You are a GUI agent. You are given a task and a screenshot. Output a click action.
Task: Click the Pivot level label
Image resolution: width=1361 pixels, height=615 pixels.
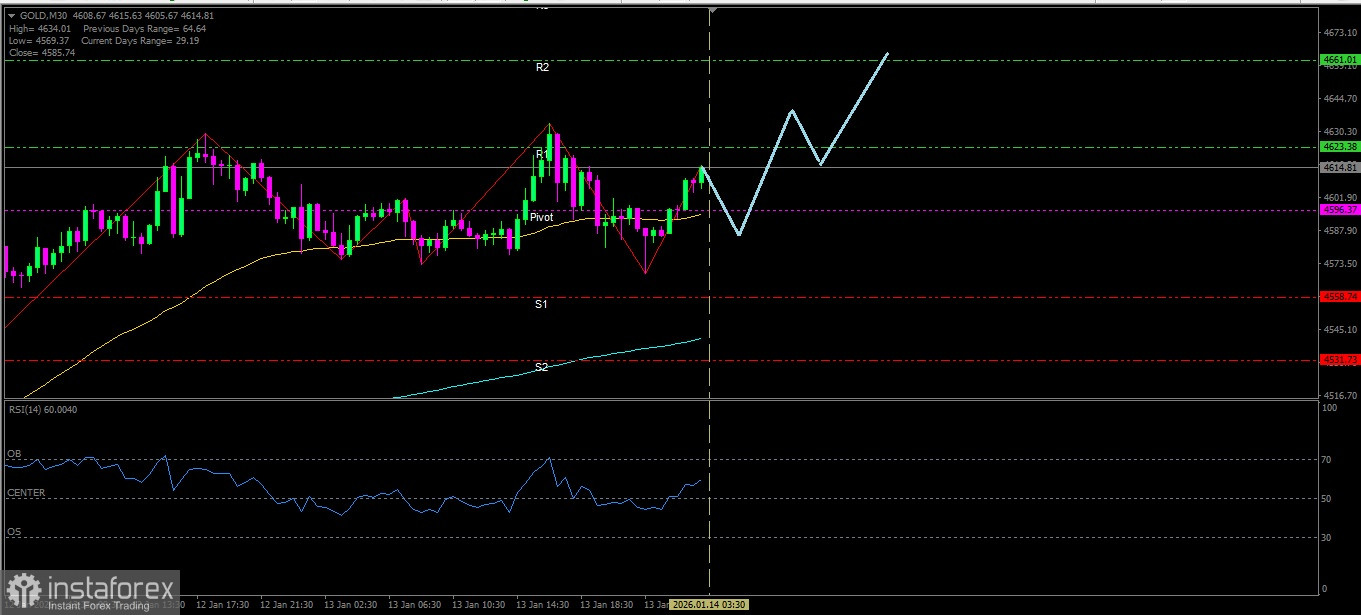541,217
